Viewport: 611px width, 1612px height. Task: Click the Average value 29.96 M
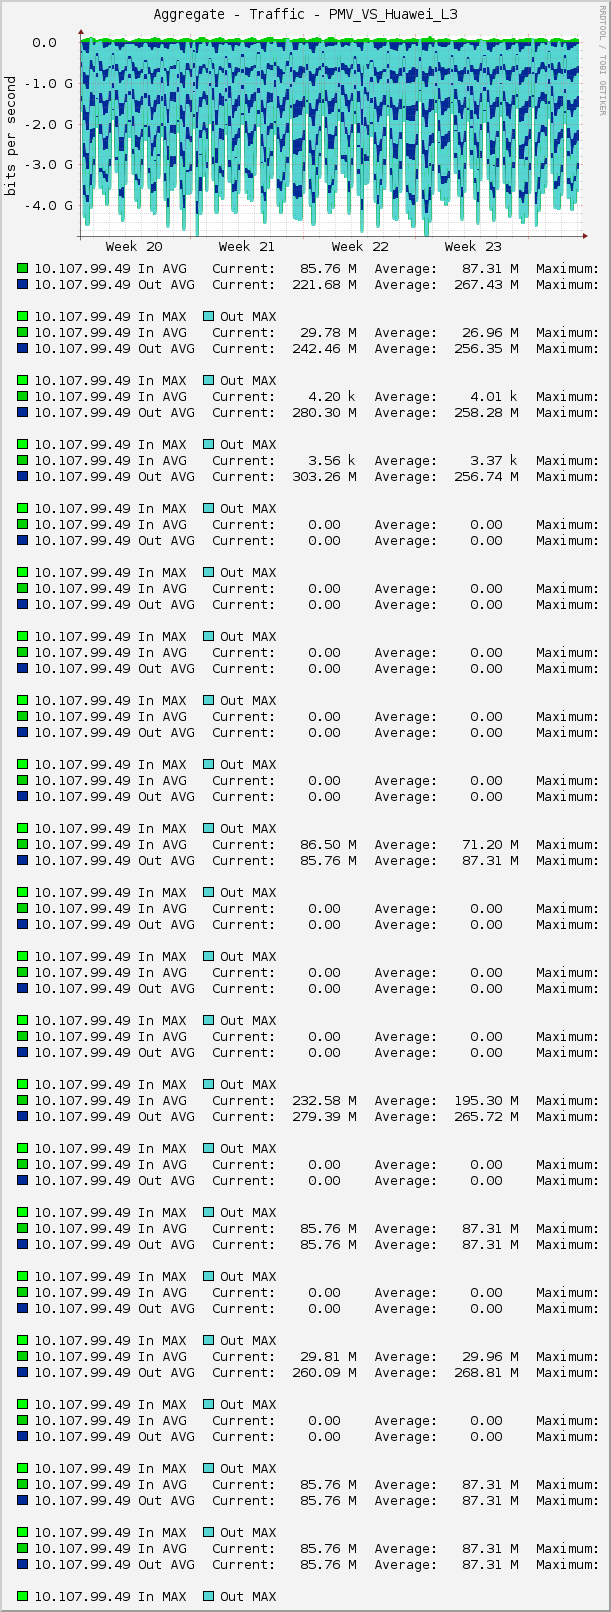[x=490, y=1357]
